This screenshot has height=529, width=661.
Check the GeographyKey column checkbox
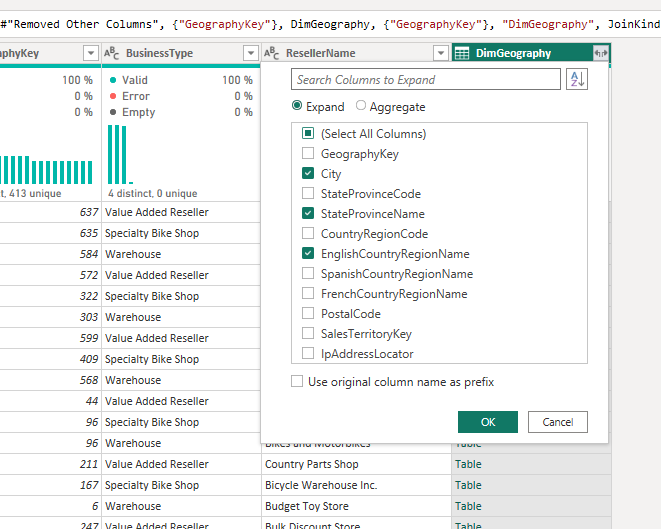(308, 154)
